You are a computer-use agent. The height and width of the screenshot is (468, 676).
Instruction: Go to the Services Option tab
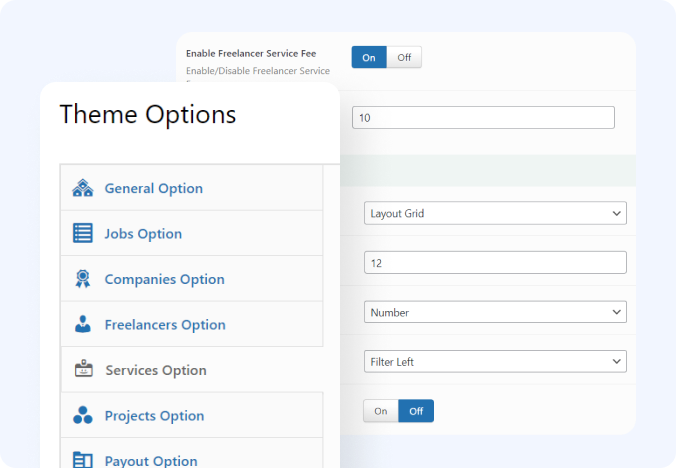pyautogui.click(x=192, y=370)
